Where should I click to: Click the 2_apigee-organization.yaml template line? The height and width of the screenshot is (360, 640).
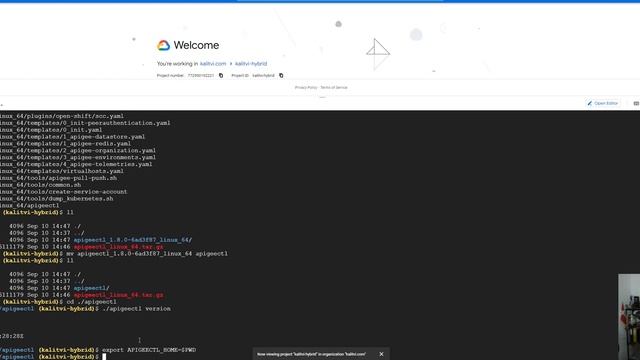click(x=78, y=150)
